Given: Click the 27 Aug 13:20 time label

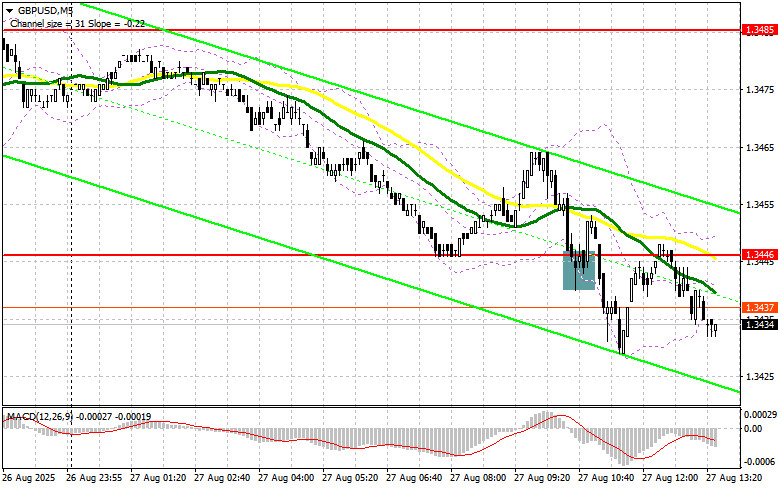Looking at the screenshot, I should [x=734, y=478].
